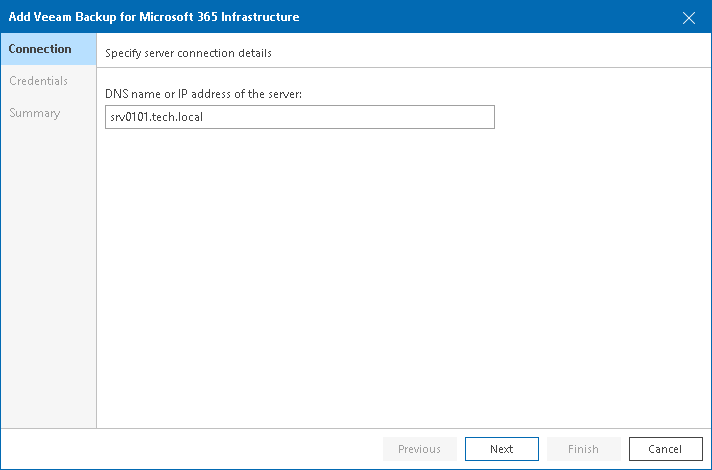This screenshot has width=712, height=470.
Task: Click the dialog title 'Add Veeam Backup for Microsoft 365 Infrastructure'
Action: 154,17
